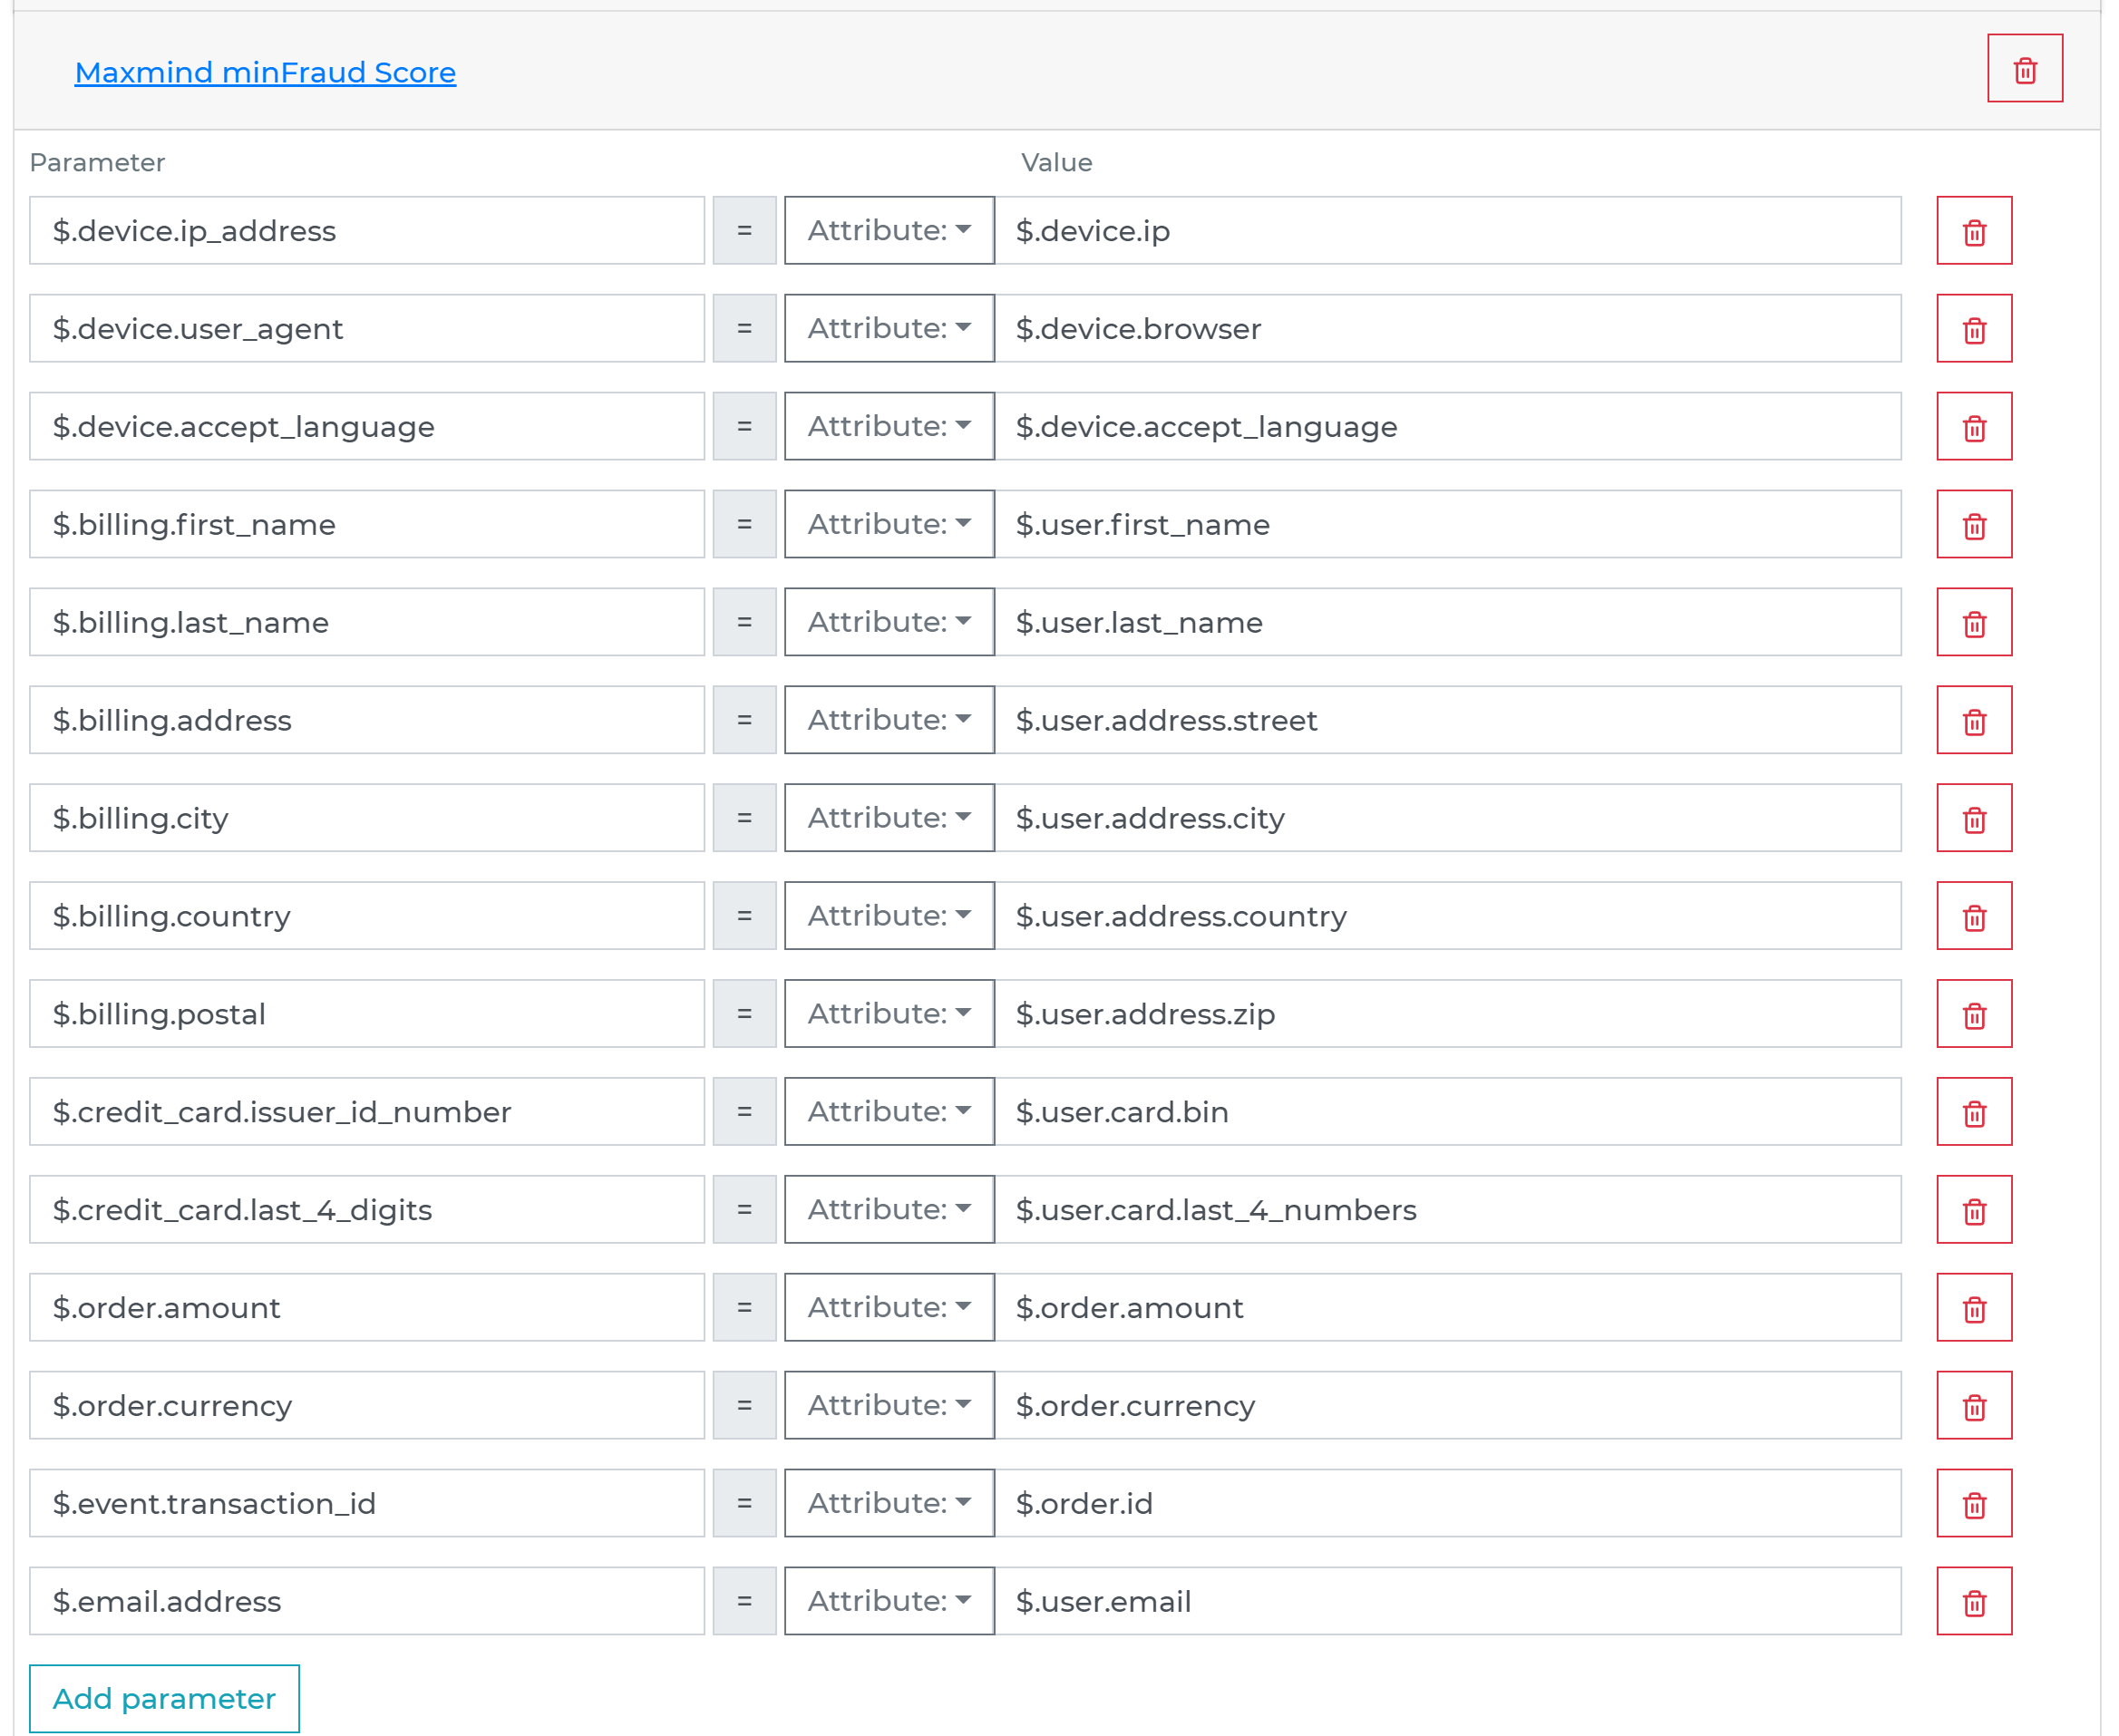Focus the $.user.address.city value field
Viewport: 2119px width, 1736px height.
click(1448, 819)
